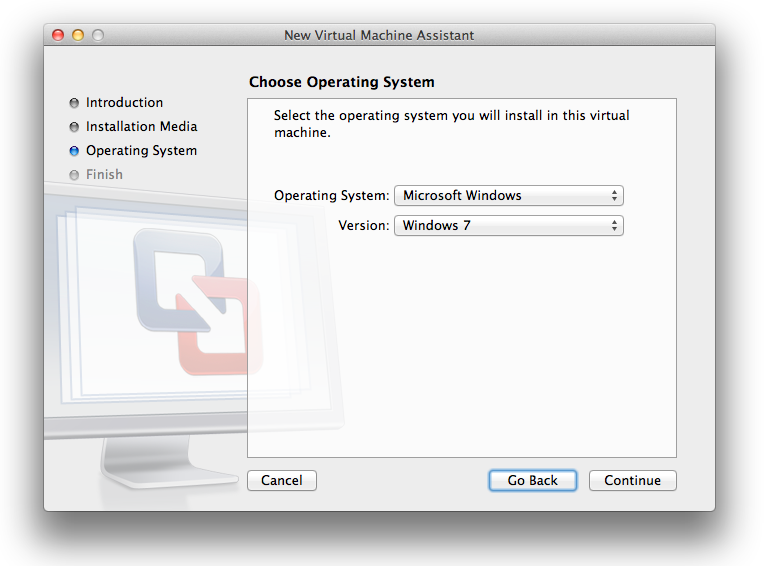This screenshot has width=766, height=566.
Task: Close the New Virtual Machine Assistant window
Action: [58, 35]
